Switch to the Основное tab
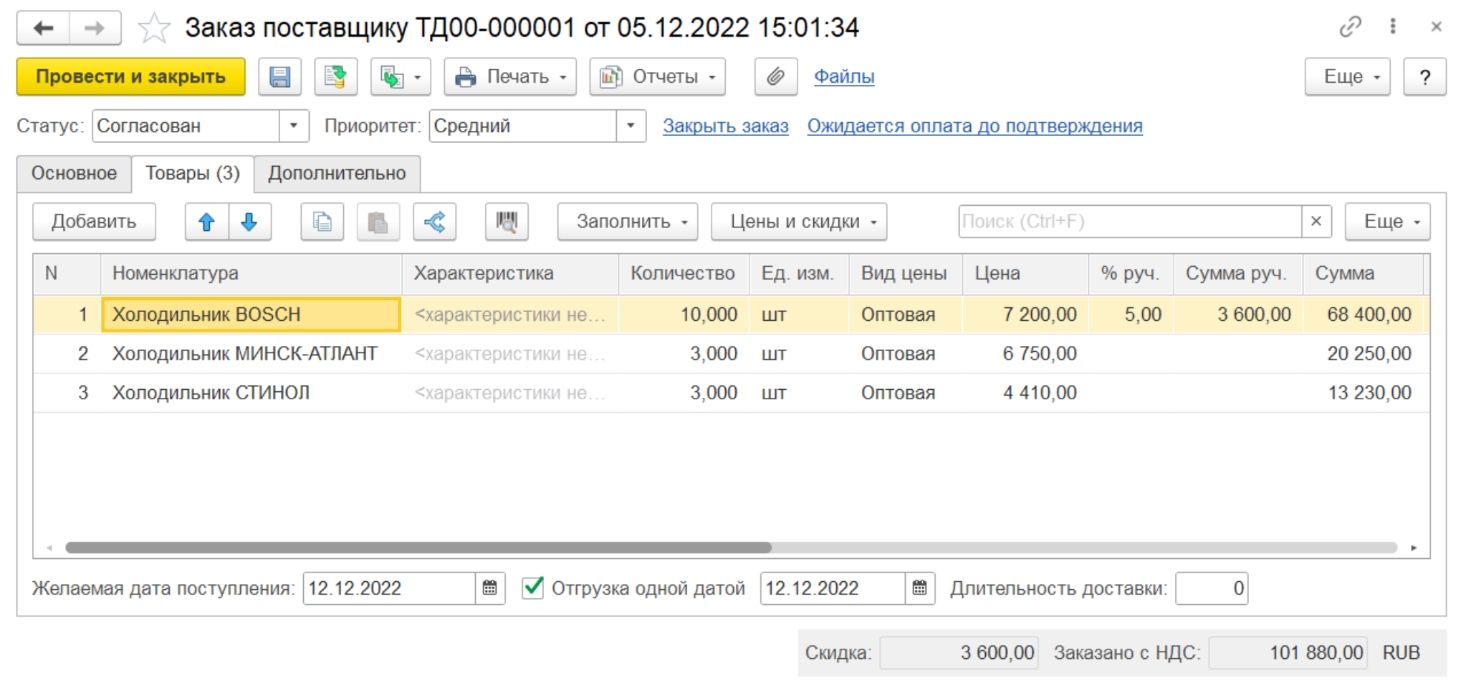Viewport: 1471px width, 692px height. 74,173
